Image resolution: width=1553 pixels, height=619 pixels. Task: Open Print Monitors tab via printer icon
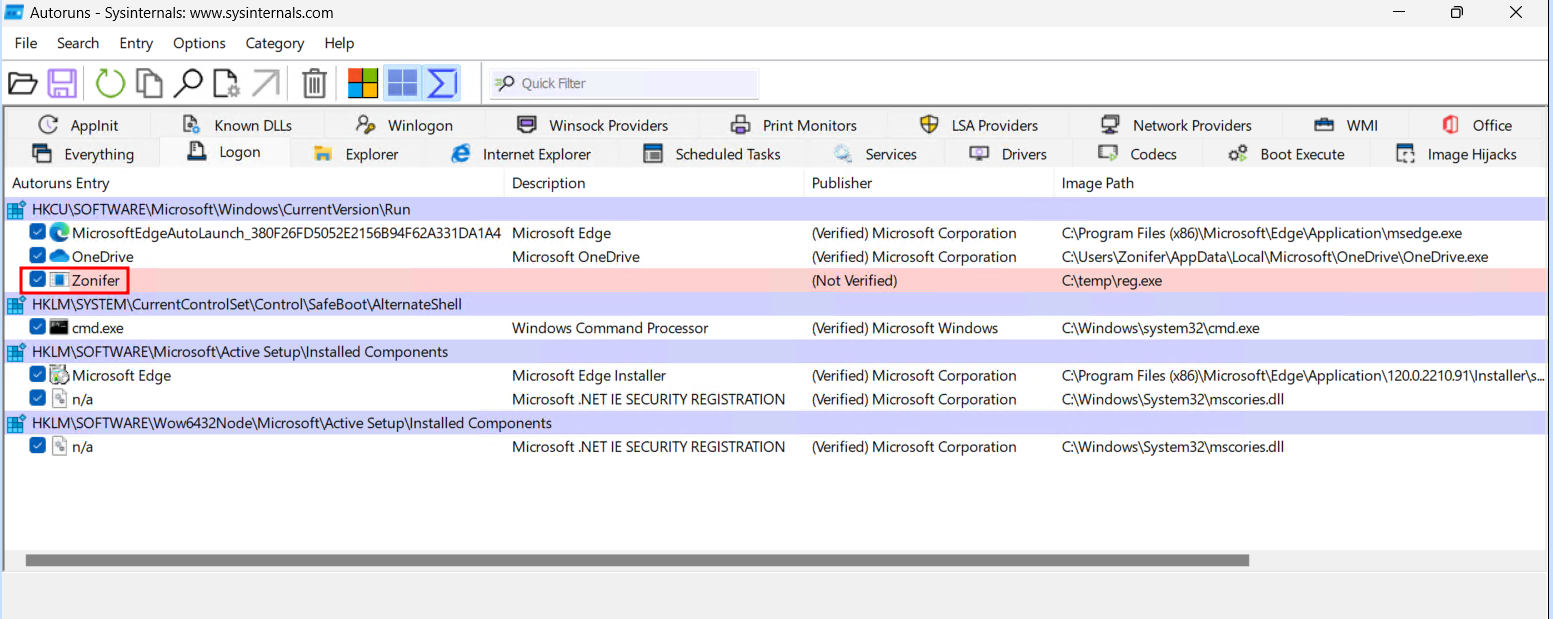pyautogui.click(x=740, y=125)
